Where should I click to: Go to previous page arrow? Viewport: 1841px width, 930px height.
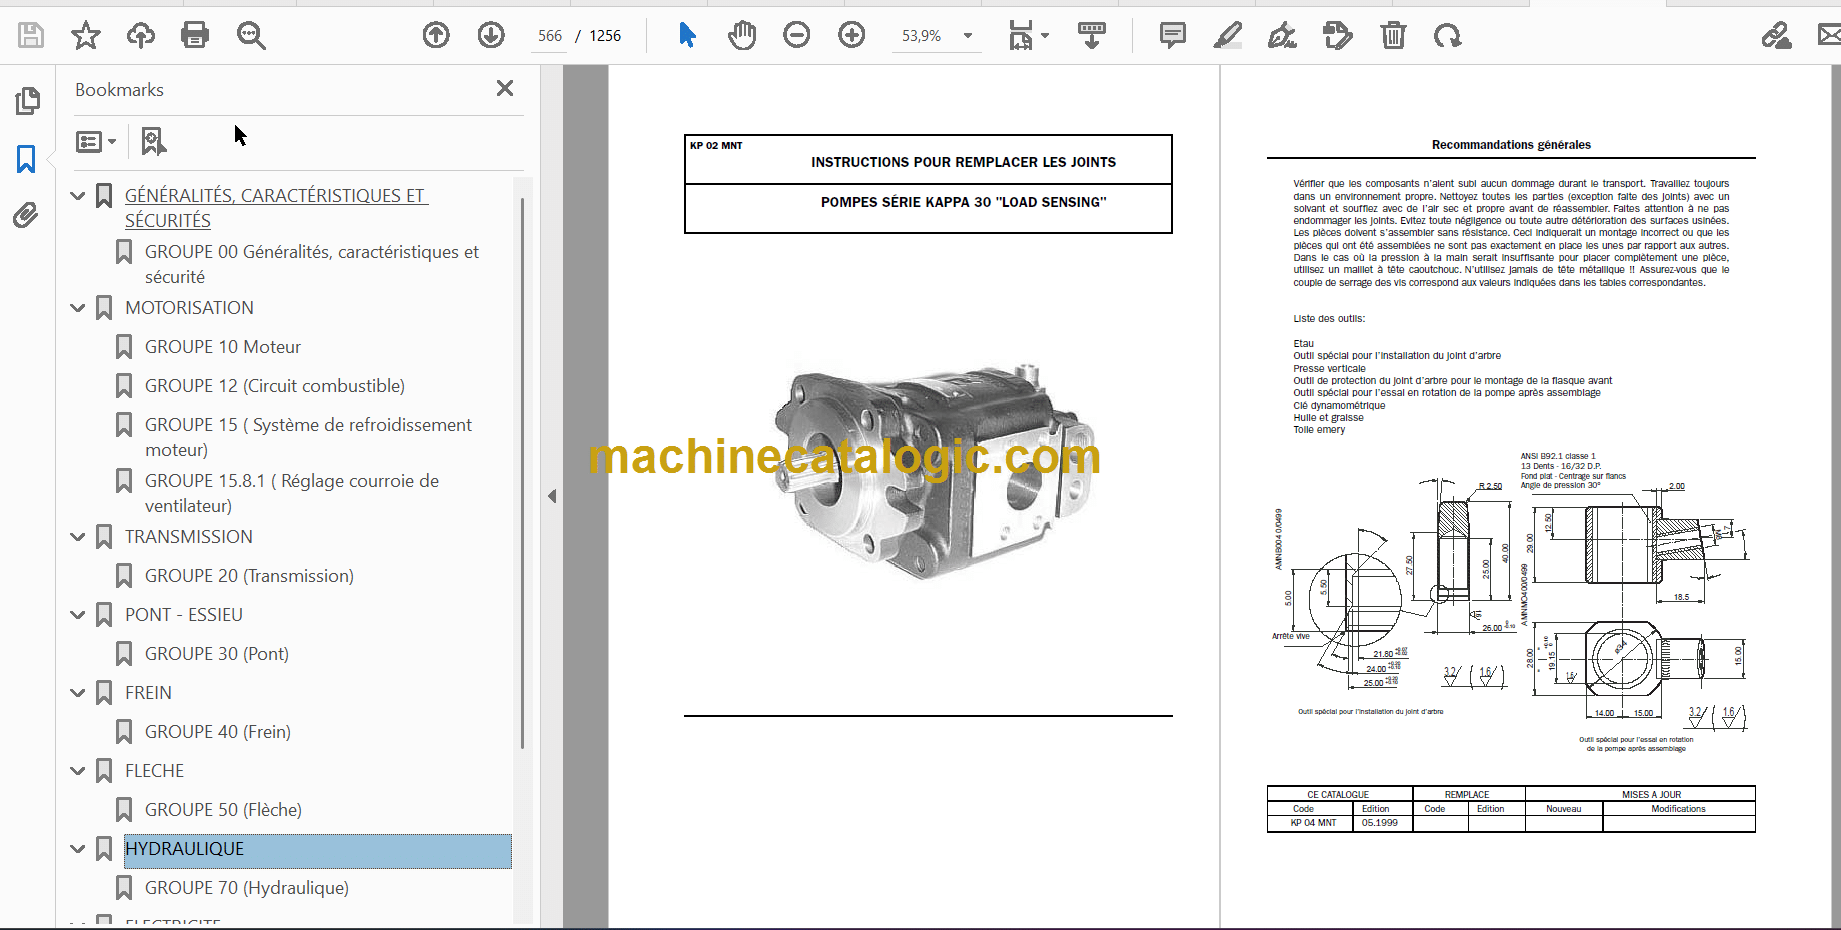coord(436,36)
